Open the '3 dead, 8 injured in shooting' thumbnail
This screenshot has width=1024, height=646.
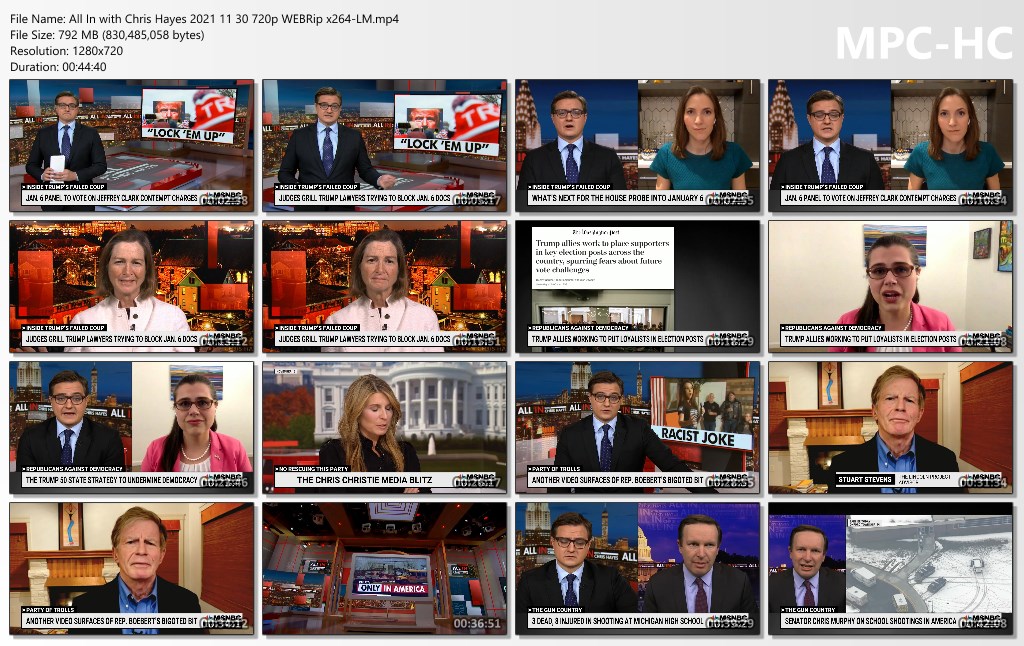(x=637, y=568)
